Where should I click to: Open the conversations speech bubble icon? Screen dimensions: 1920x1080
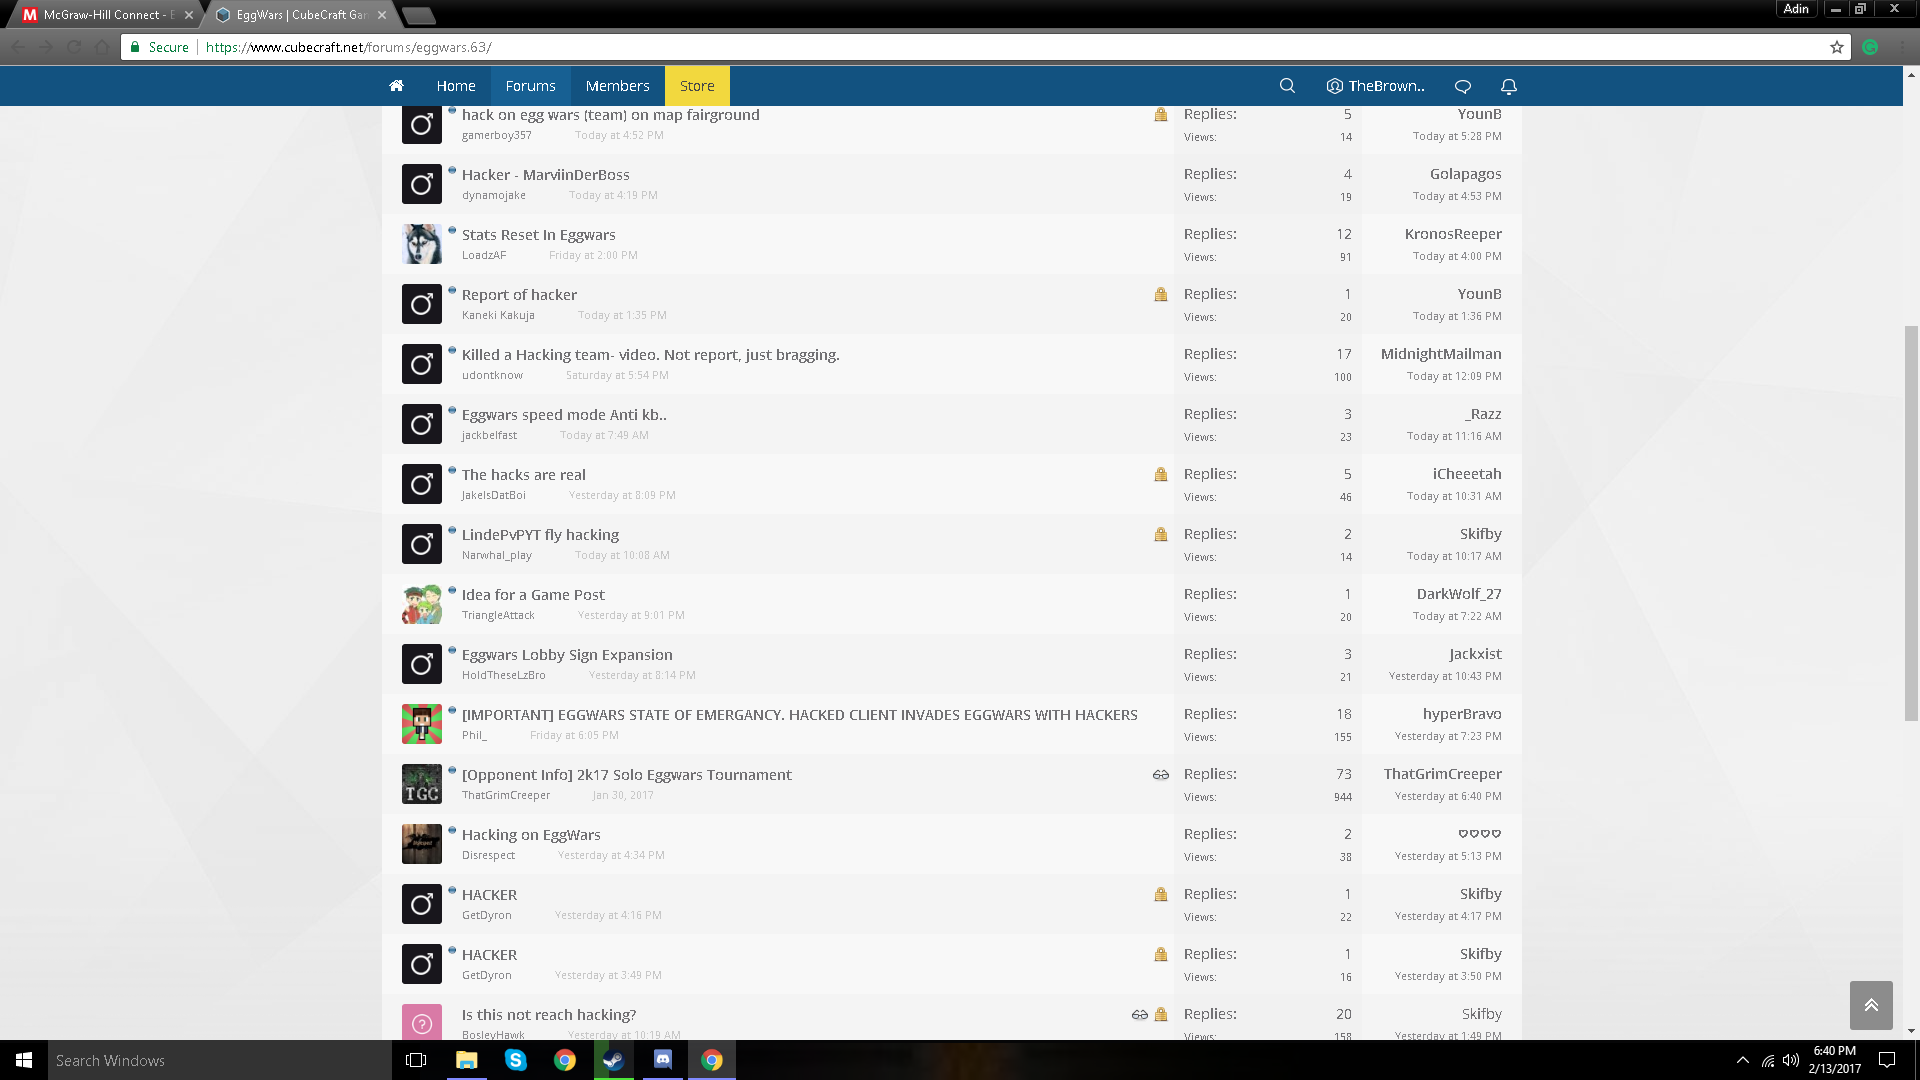[x=1463, y=86]
